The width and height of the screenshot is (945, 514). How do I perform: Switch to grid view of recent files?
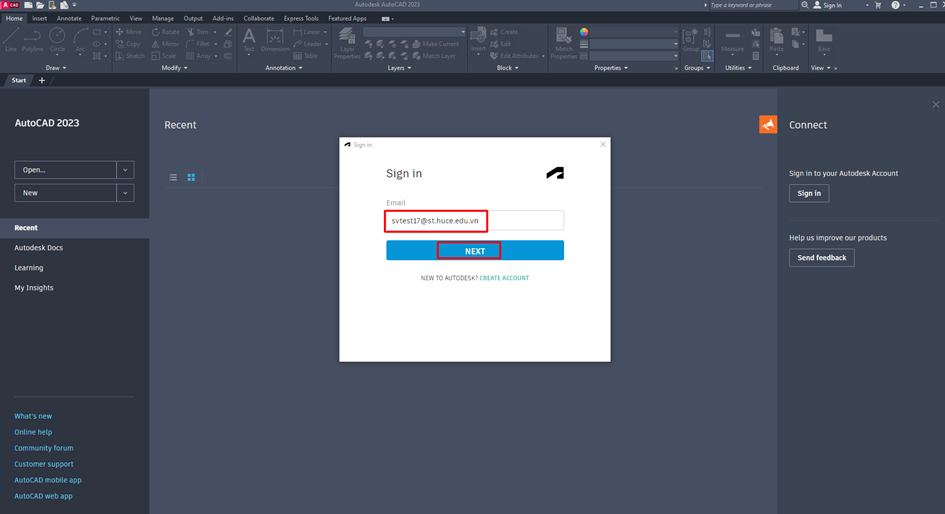(191, 177)
